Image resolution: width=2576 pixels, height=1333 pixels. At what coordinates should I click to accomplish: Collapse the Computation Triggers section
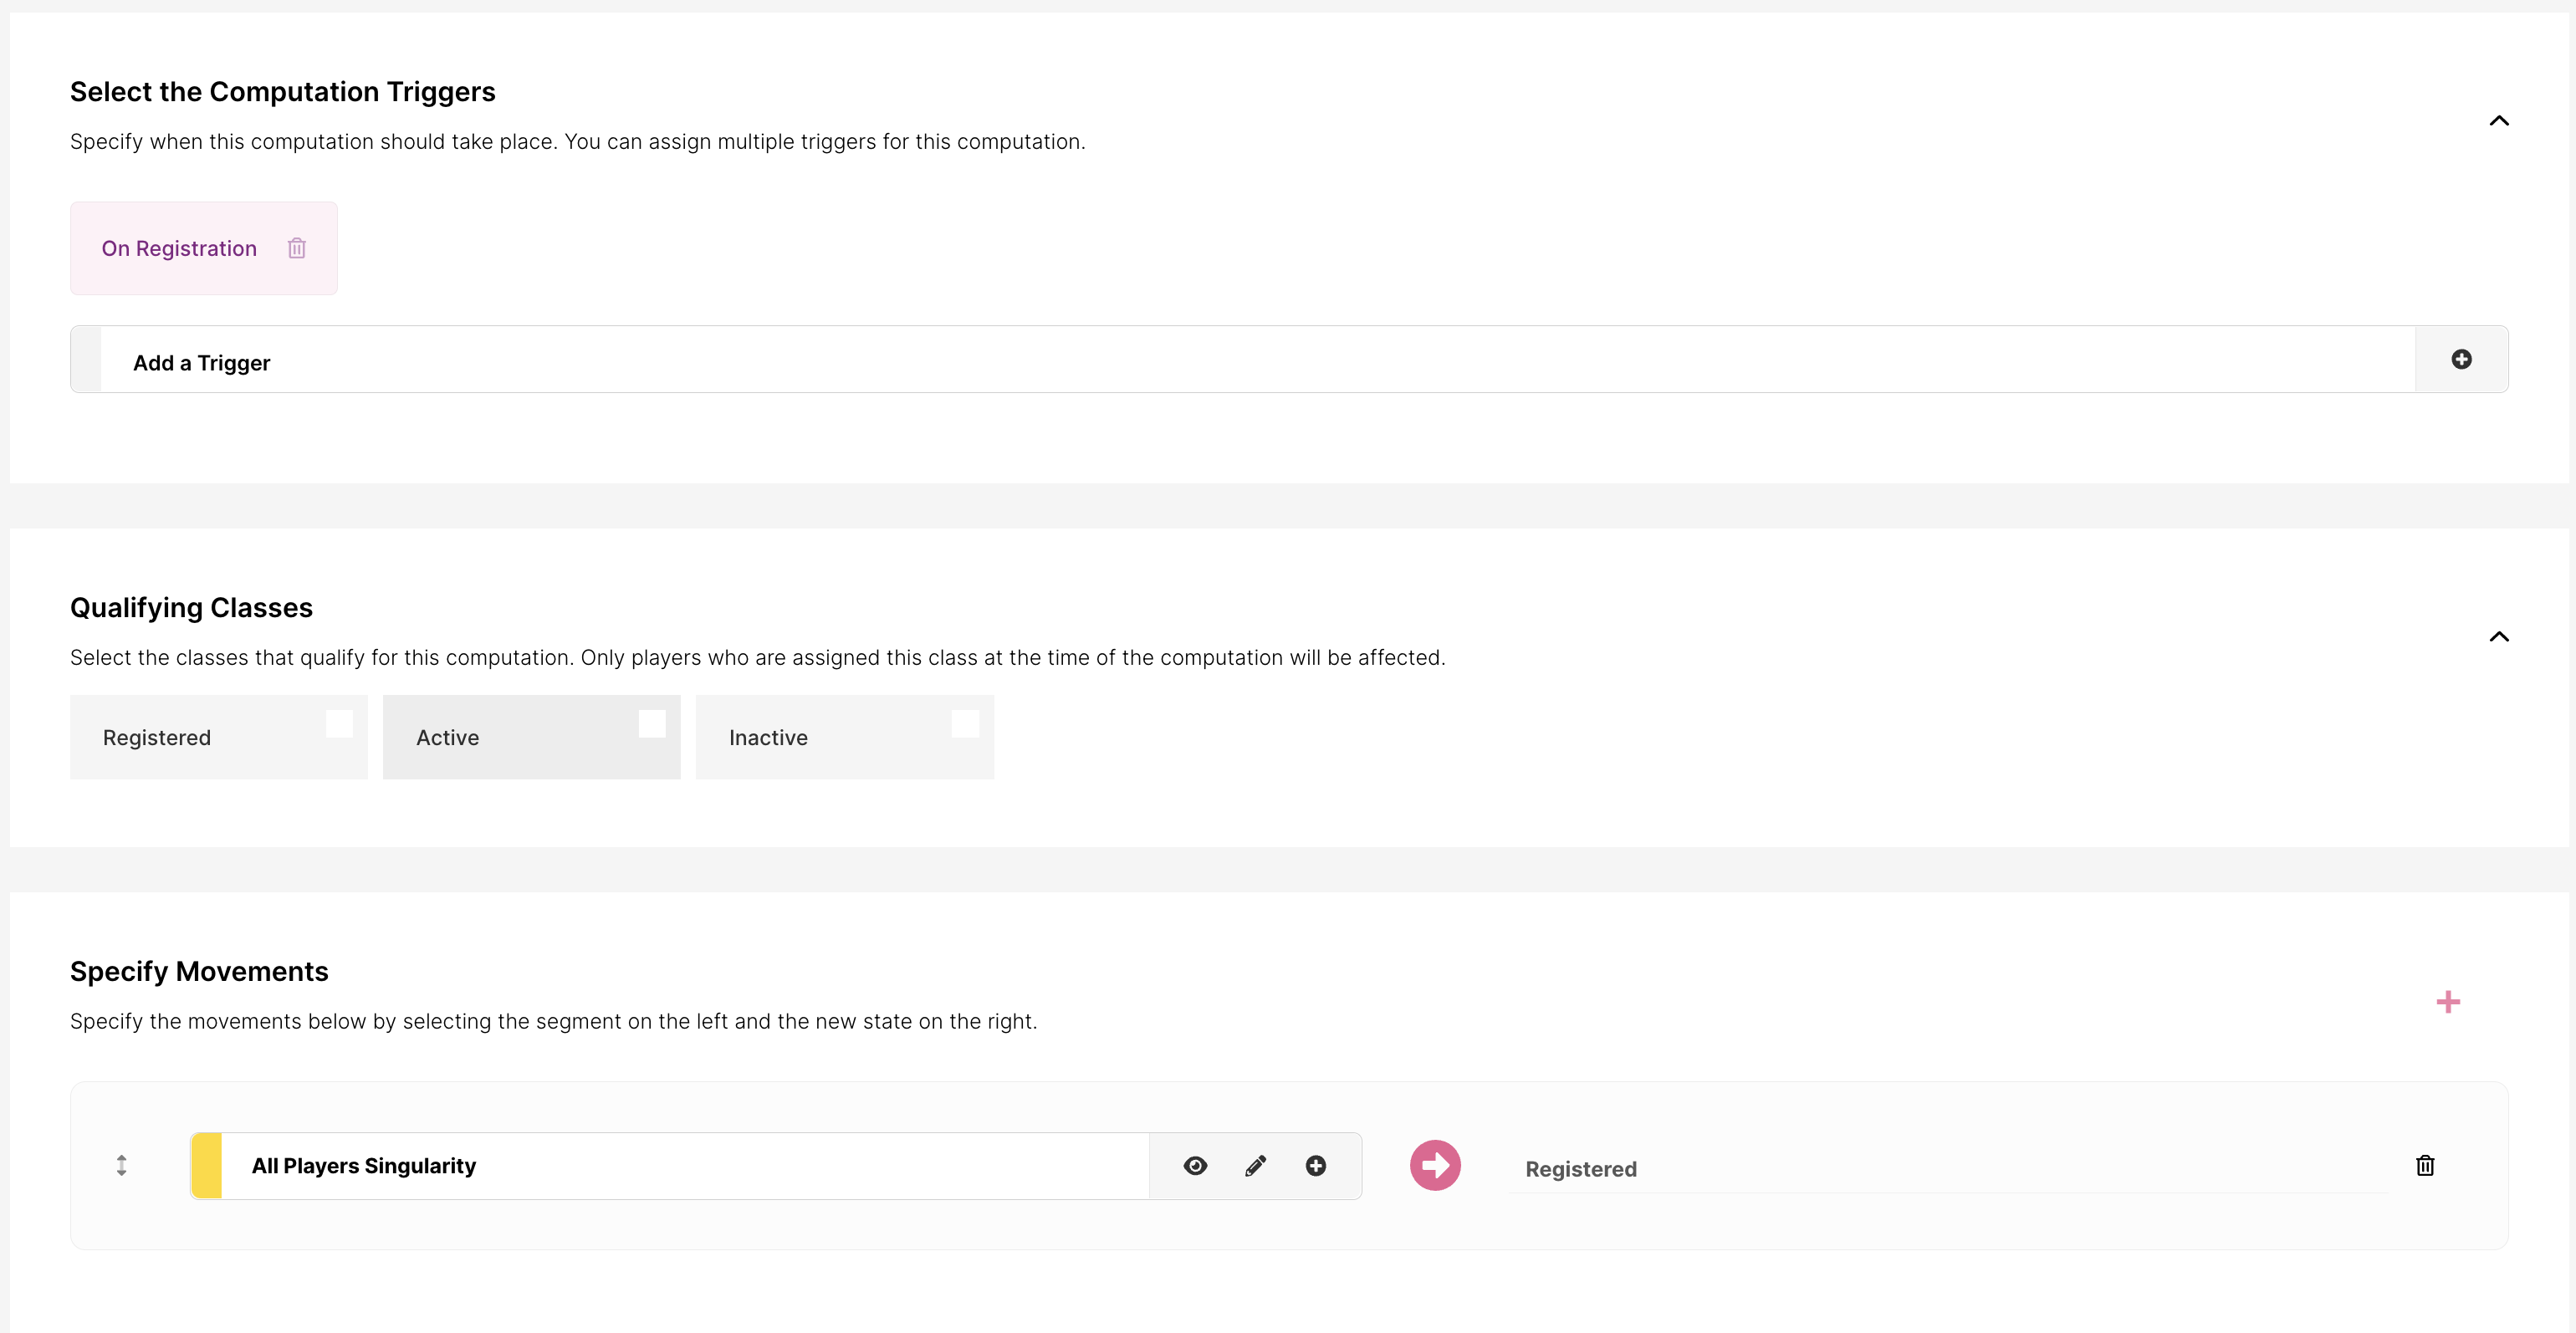click(2499, 121)
